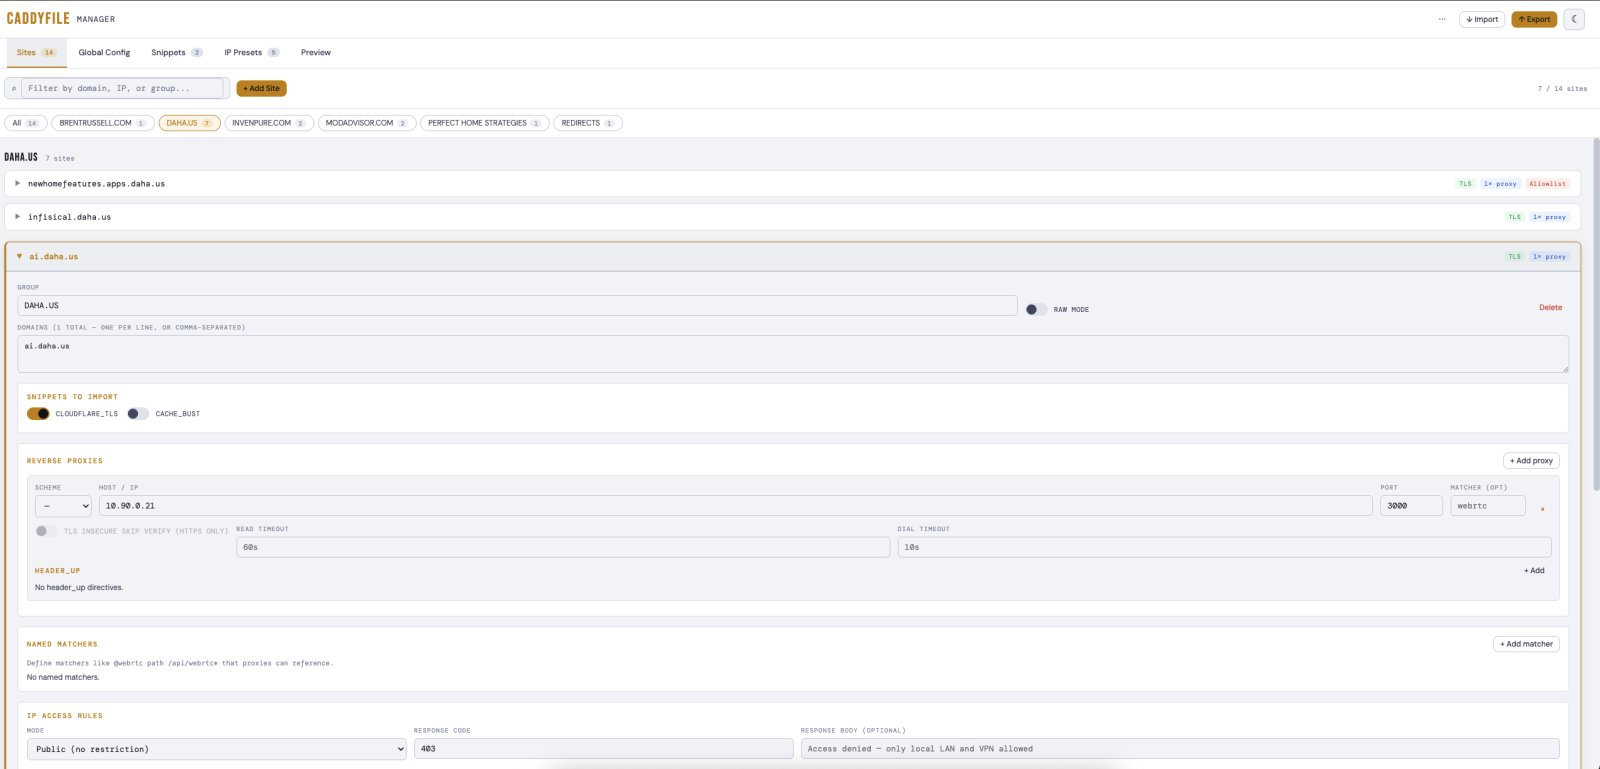Open the IP Presets tab
The width and height of the screenshot is (1600, 769).
click(251, 53)
